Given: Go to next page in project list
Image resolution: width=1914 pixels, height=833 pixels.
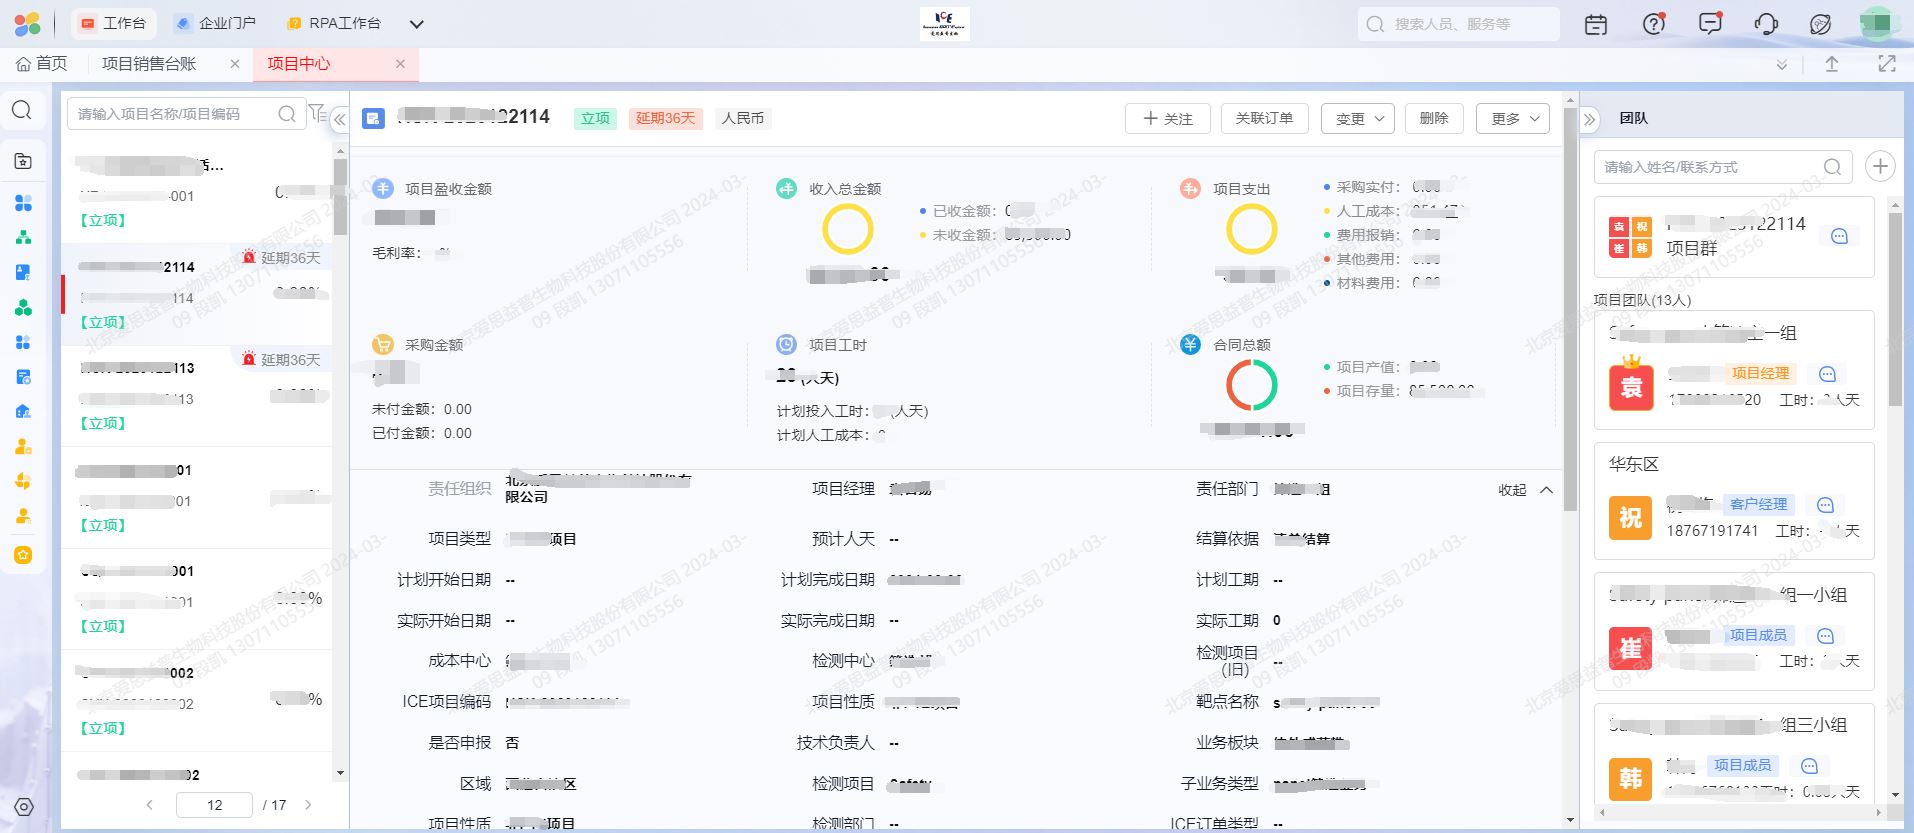Looking at the screenshot, I should [308, 805].
